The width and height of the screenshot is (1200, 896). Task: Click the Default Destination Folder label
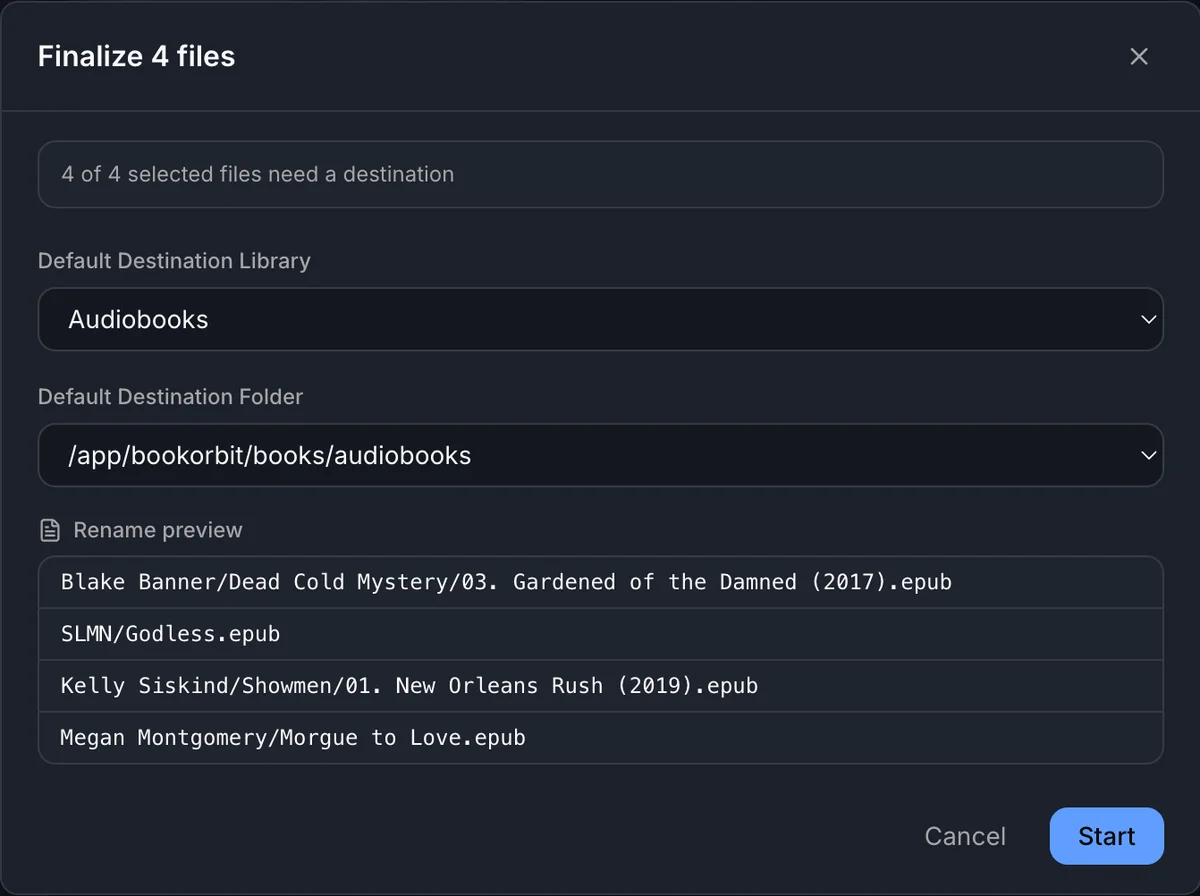coord(170,397)
